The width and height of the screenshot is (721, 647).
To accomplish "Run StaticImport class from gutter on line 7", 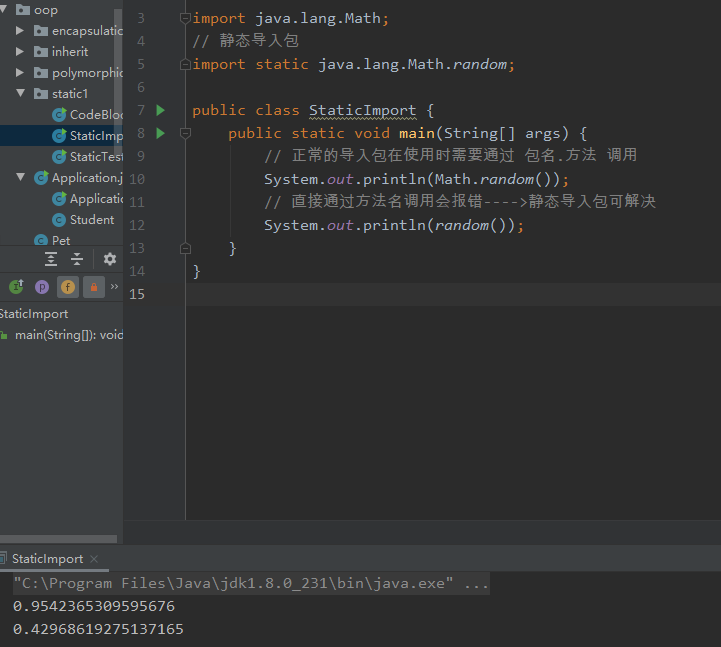I will click(160, 110).
